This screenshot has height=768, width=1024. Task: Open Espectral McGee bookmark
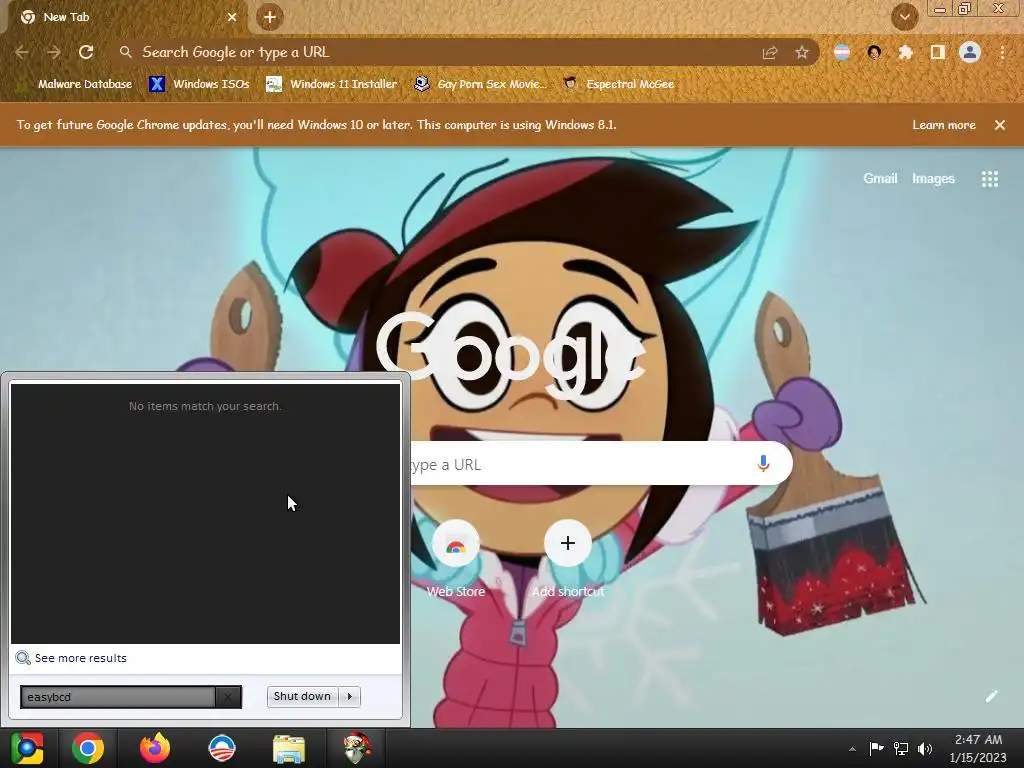pyautogui.click(x=618, y=84)
